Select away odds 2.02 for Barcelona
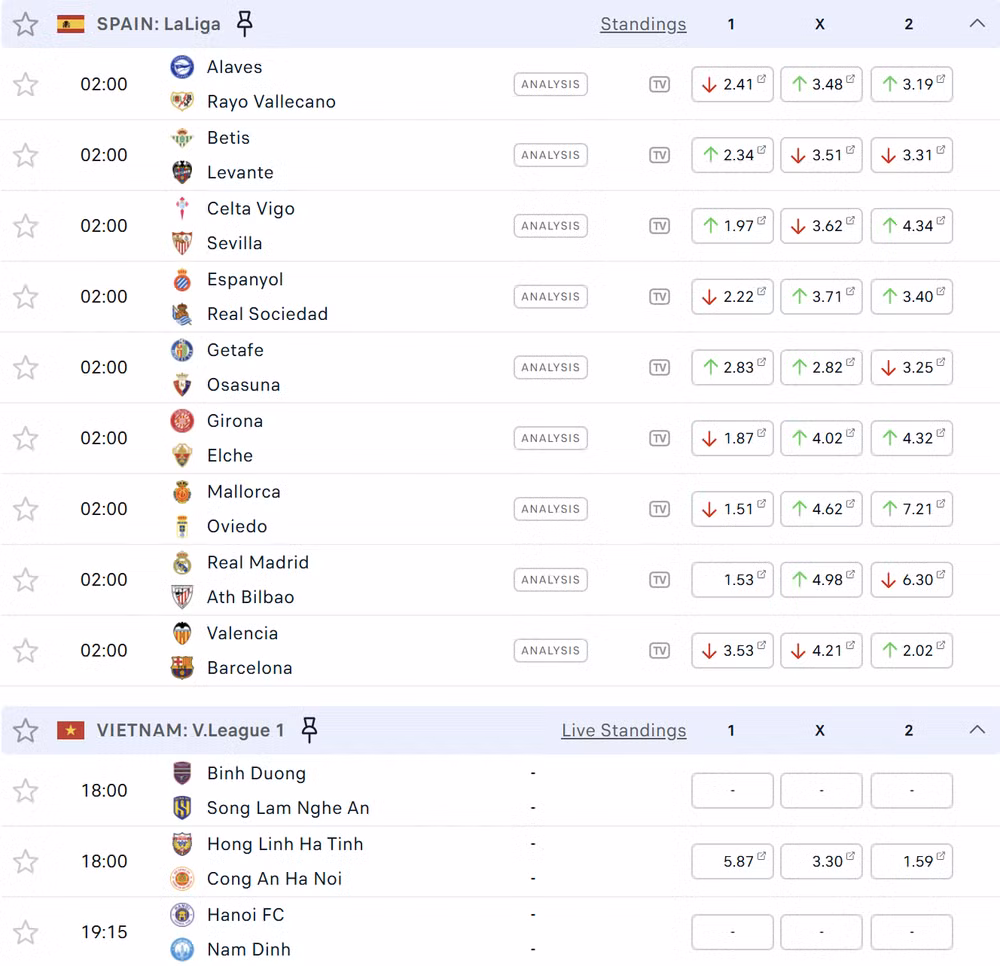The image size is (1000, 966). pyautogui.click(x=911, y=650)
